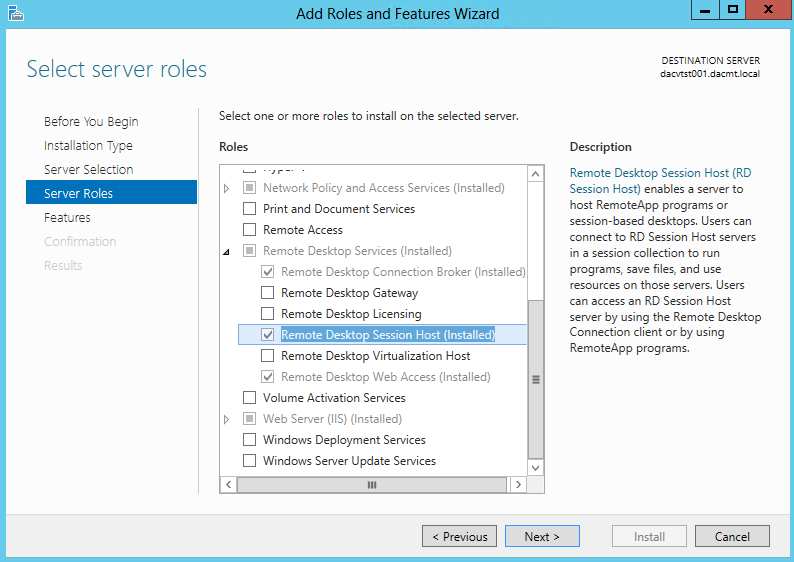Enable the Remote Desktop Gateway checkbox

click(x=267, y=293)
